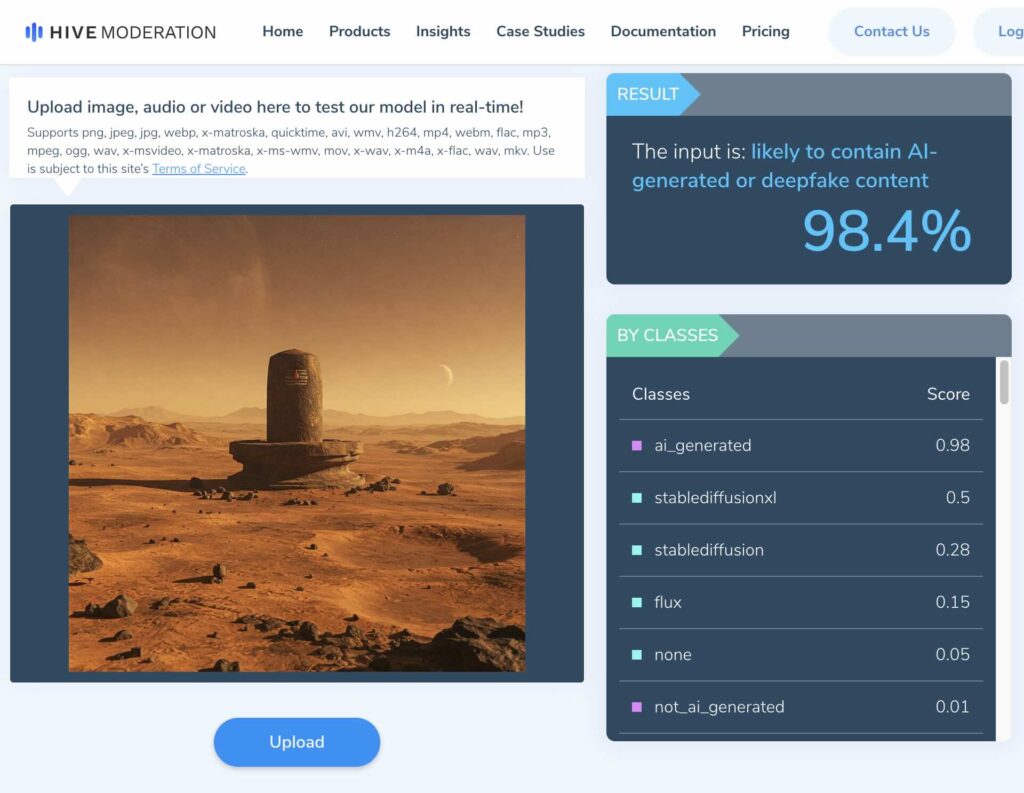Click the Hive Moderation logo

pos(121,32)
